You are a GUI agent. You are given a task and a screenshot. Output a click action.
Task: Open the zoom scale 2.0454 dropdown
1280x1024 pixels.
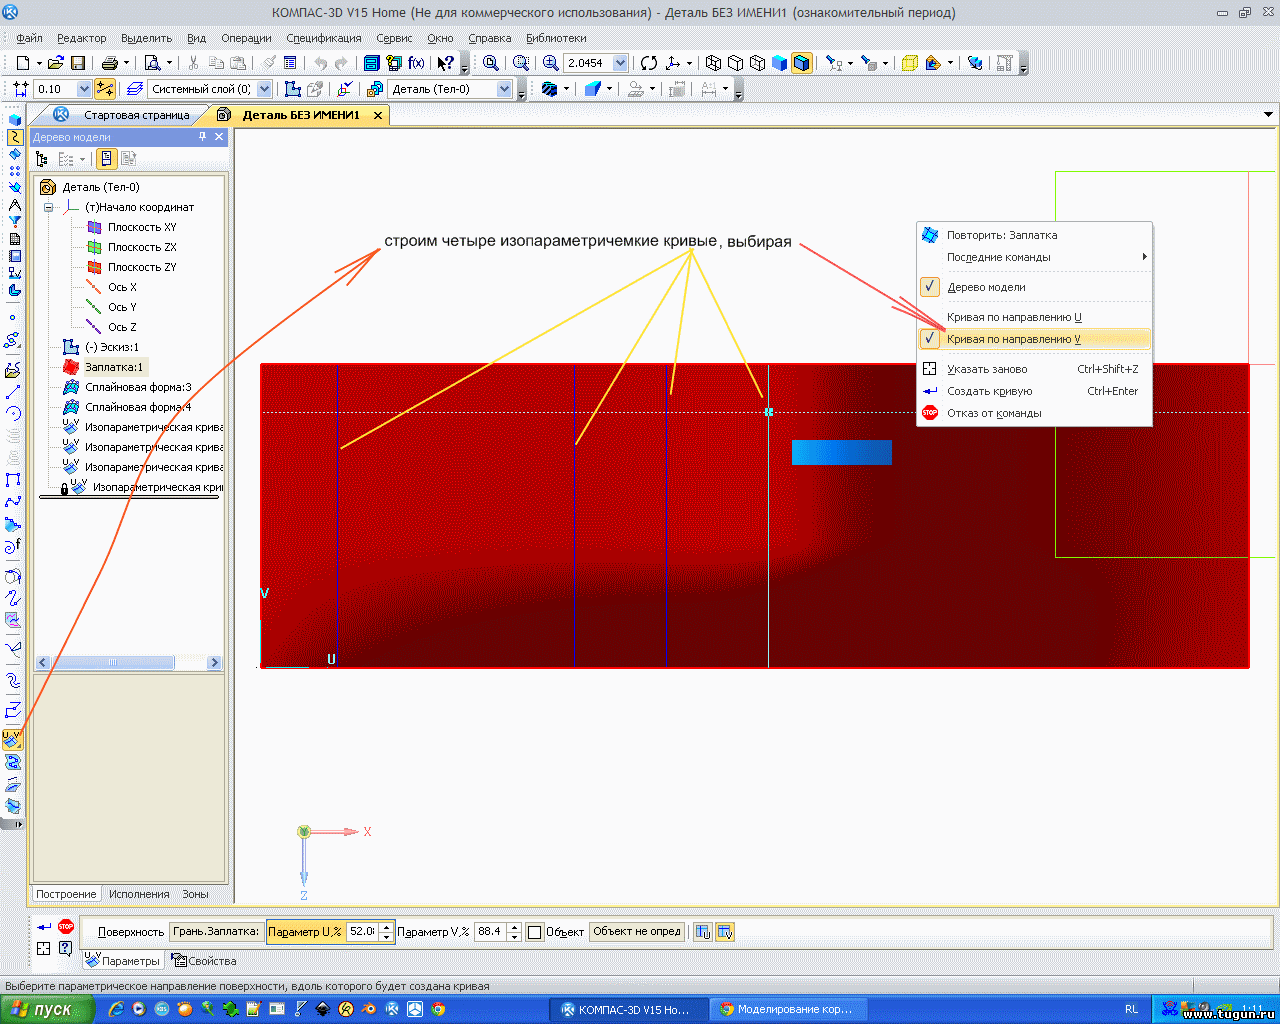pyautogui.click(x=620, y=63)
